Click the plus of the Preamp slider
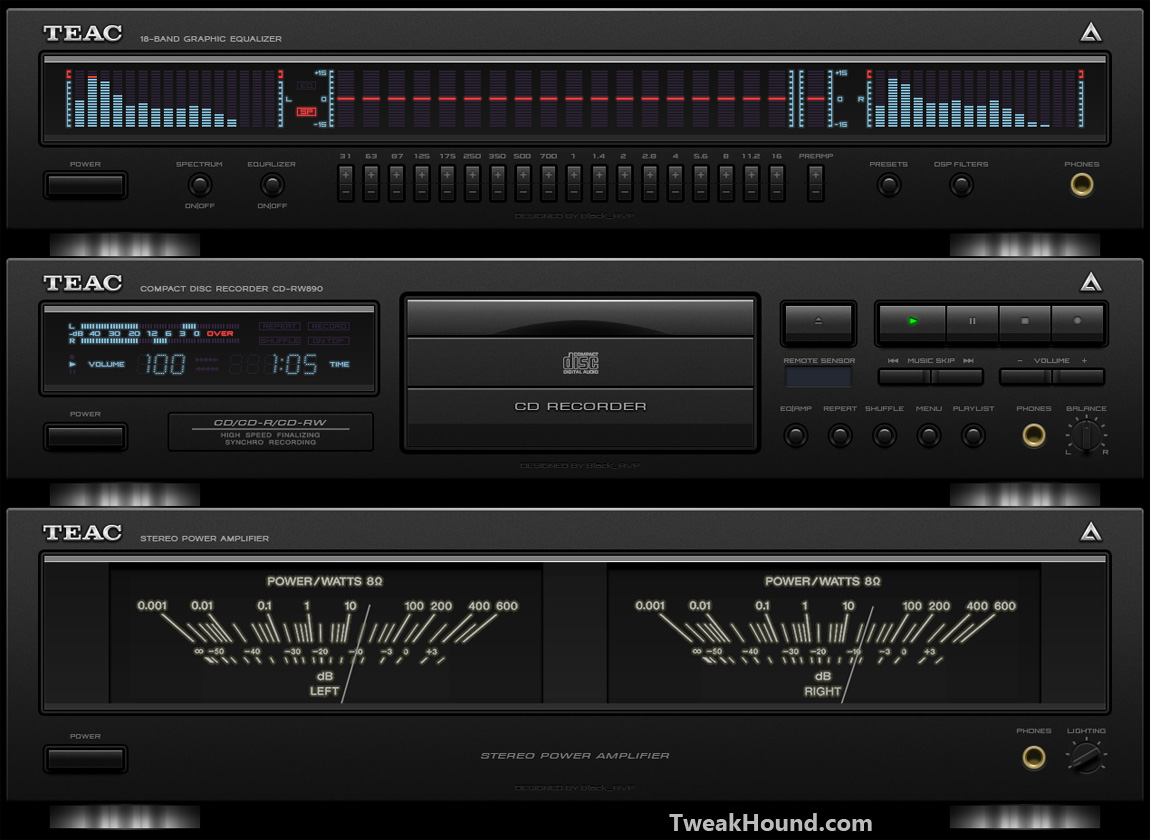The image size is (1150, 840). coord(815,175)
